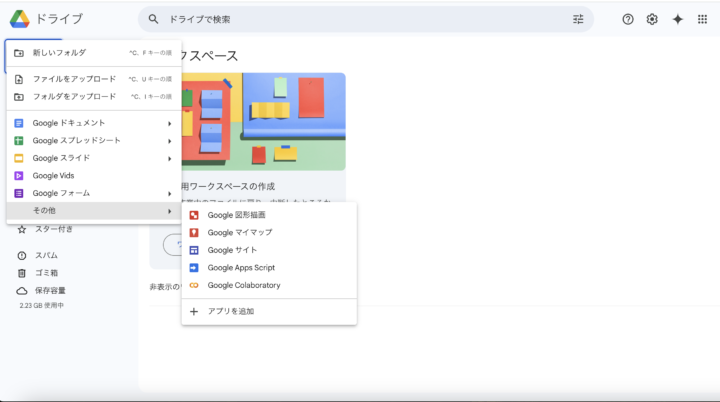Click the purple Google Forms icon
The width and height of the screenshot is (720, 402).
coord(19,193)
